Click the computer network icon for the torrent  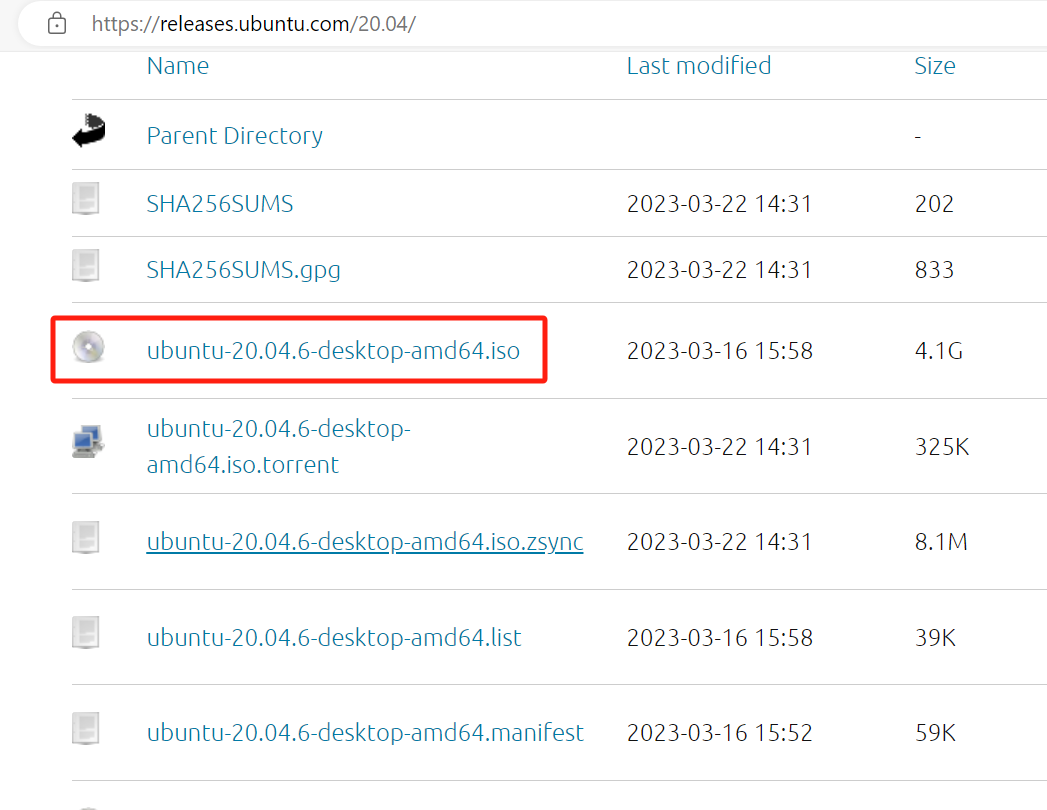88,441
